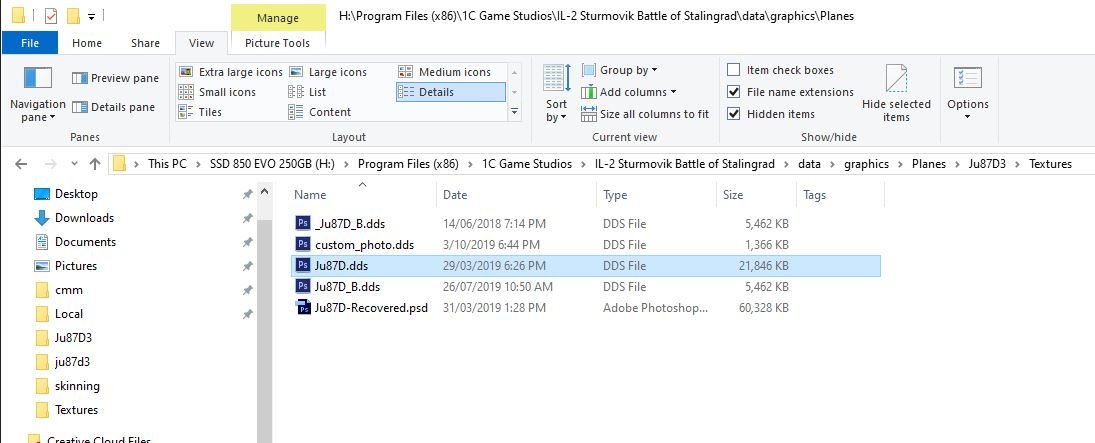1095x443 pixels.
Task: Select the Ju87D.dds file icon
Action: click(x=303, y=266)
